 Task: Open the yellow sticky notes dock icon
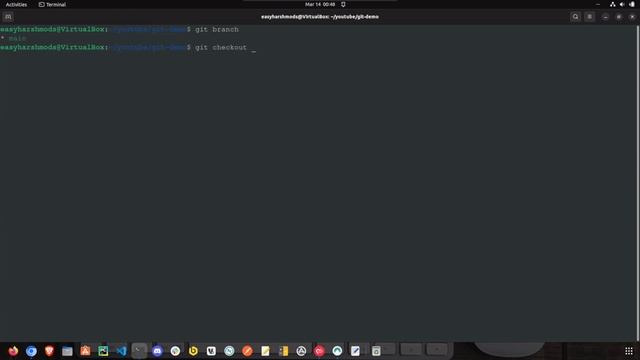265,351
